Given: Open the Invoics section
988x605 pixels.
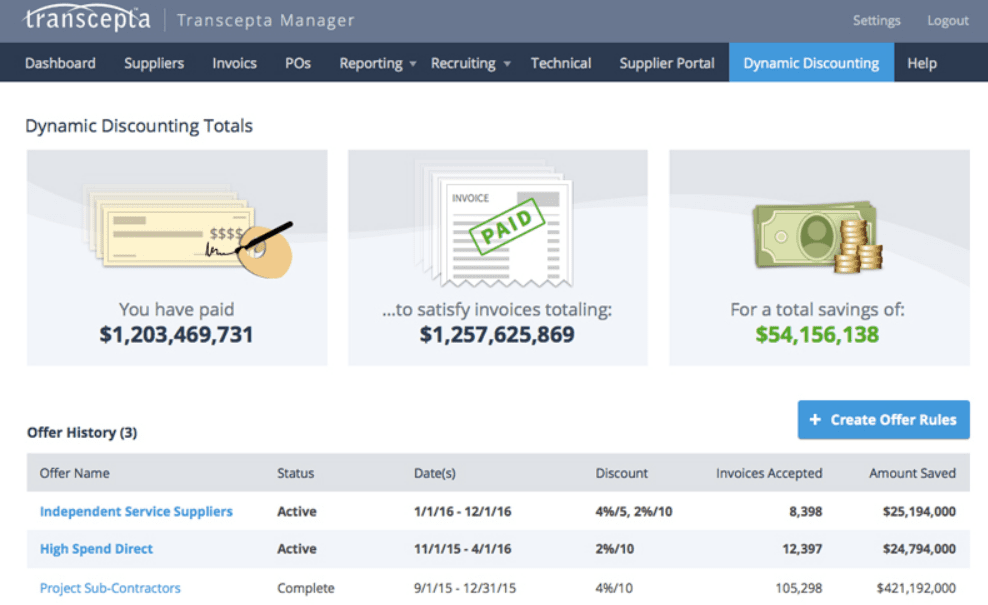Looking at the screenshot, I should (x=234, y=62).
